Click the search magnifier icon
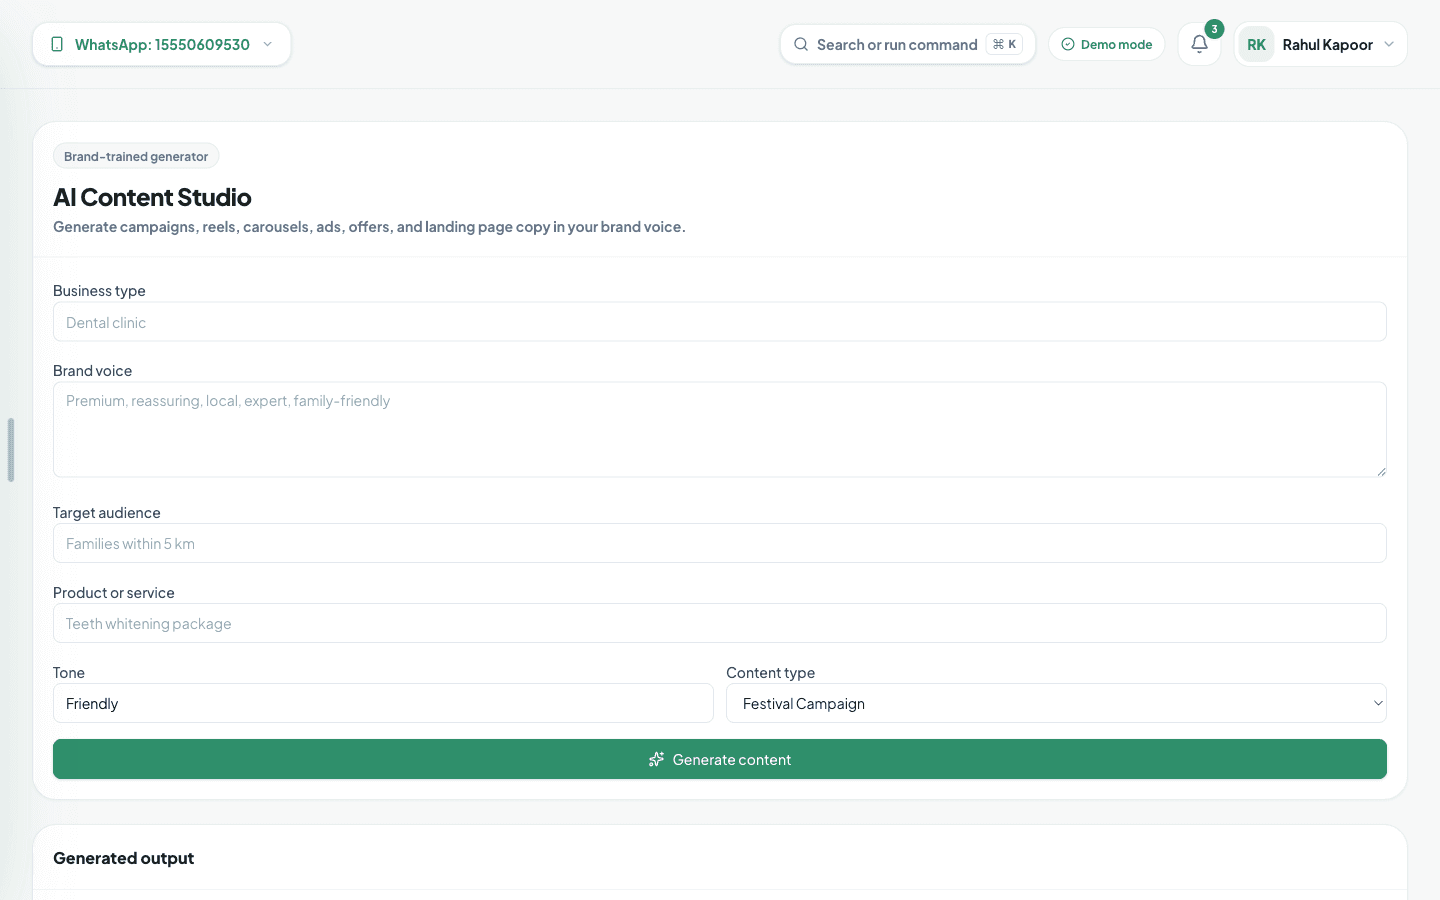The height and width of the screenshot is (900, 1440). [801, 44]
